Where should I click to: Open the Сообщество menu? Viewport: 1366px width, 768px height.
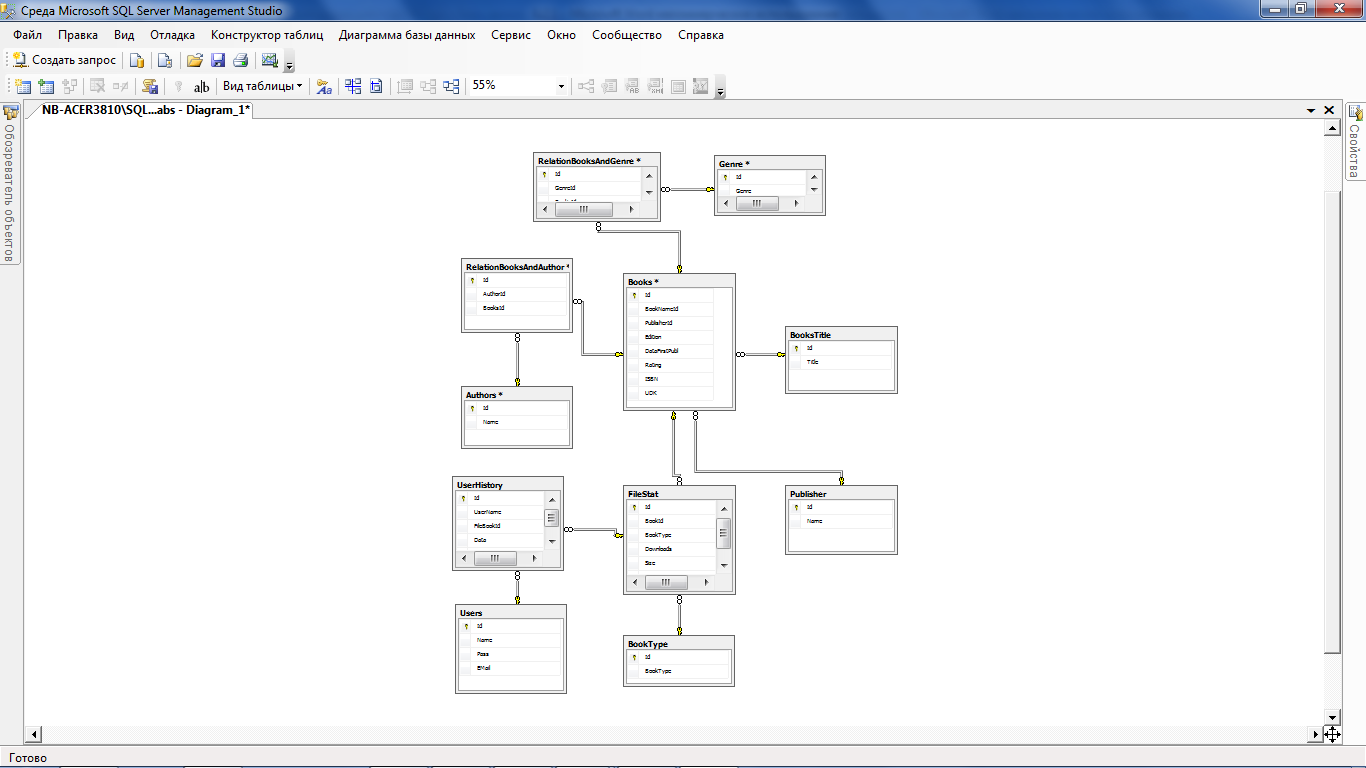627,35
